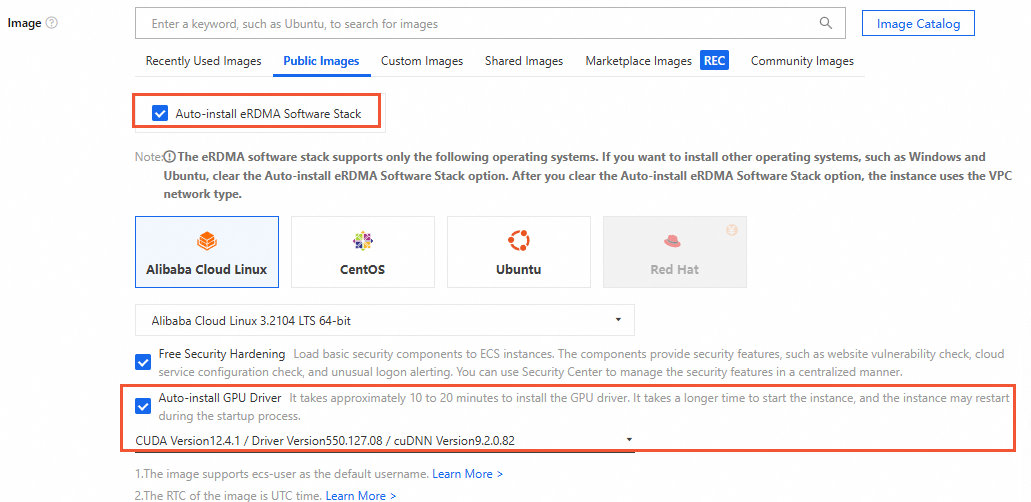Toggle the Free Security Hardening checkbox
The height and width of the screenshot is (502, 1031).
(x=143, y=363)
